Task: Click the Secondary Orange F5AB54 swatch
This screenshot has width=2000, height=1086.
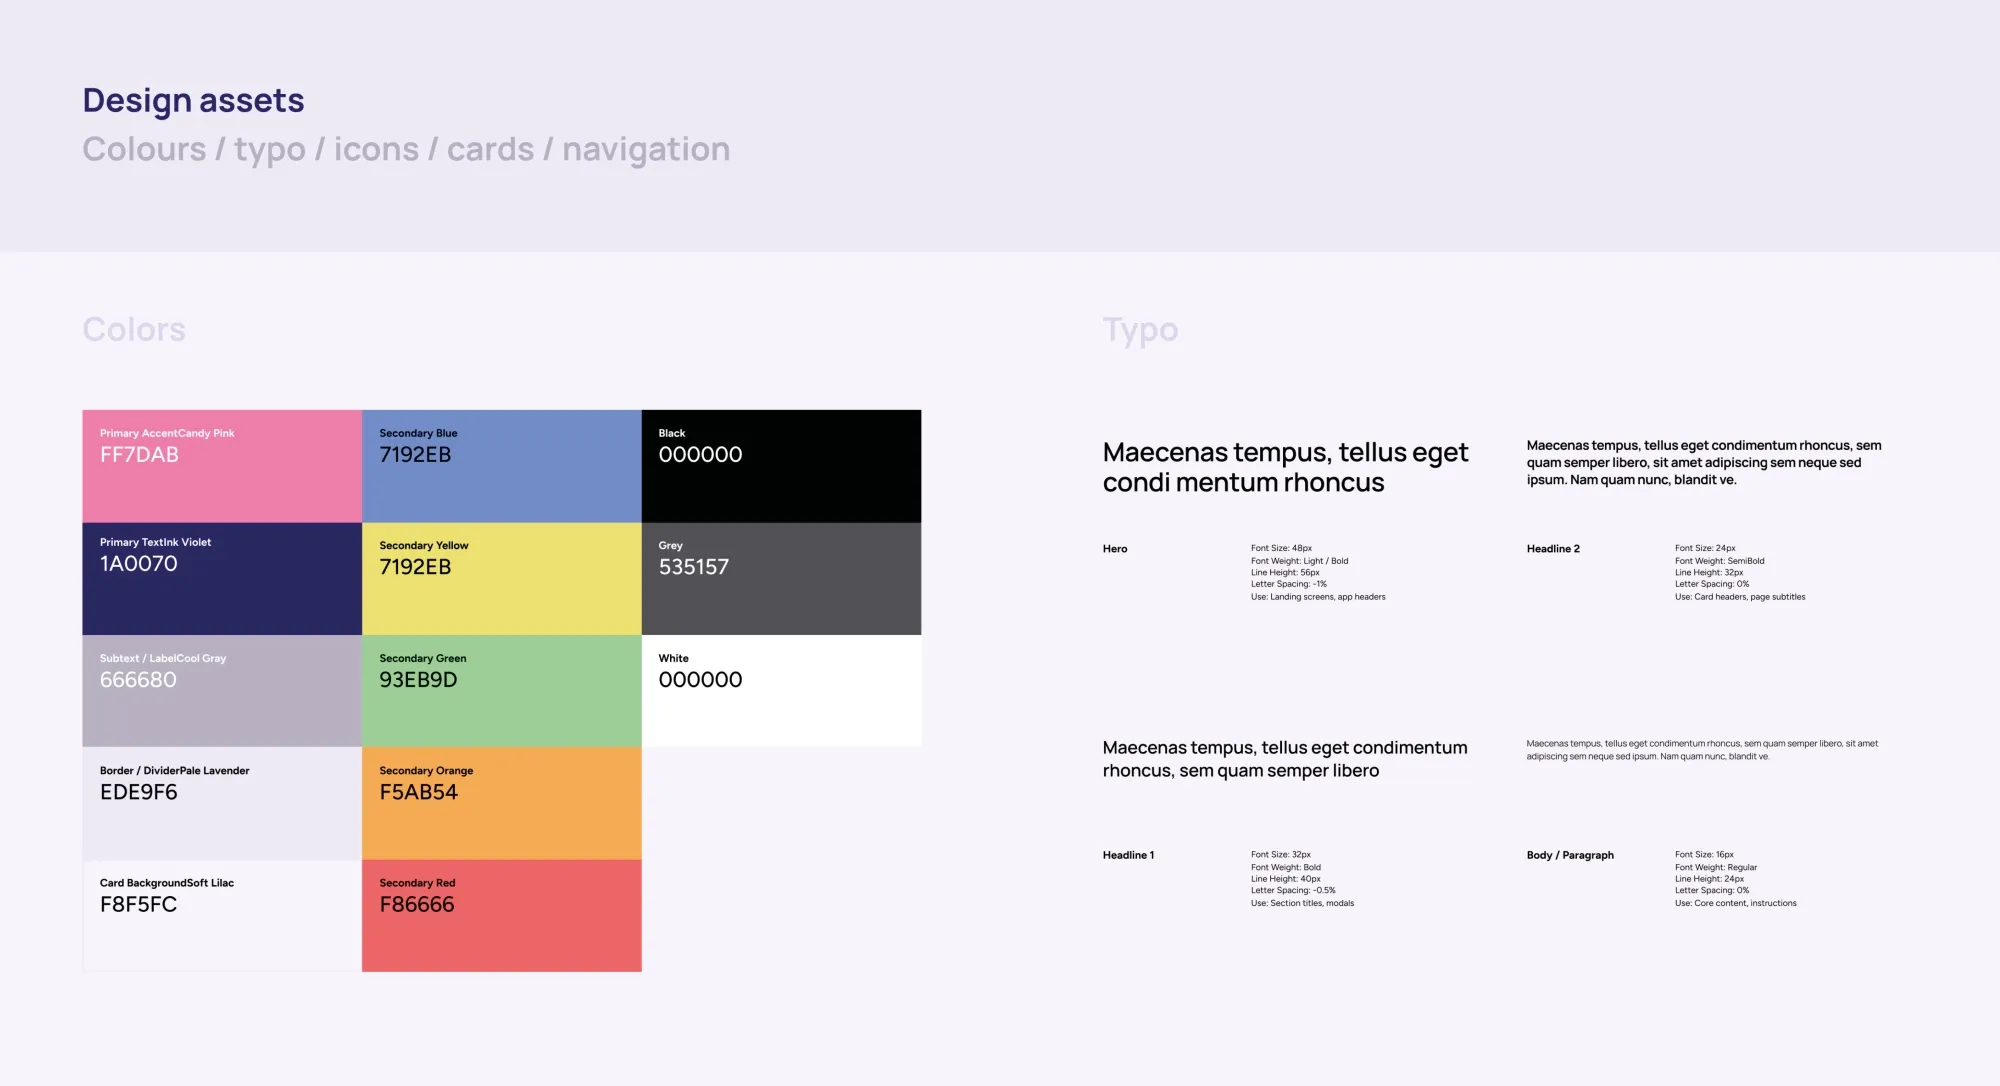Action: point(501,803)
